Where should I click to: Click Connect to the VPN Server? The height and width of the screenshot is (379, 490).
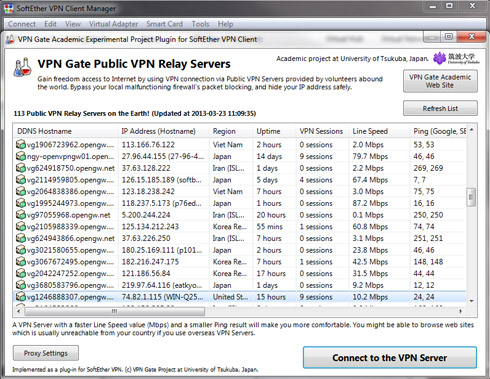[390, 358]
